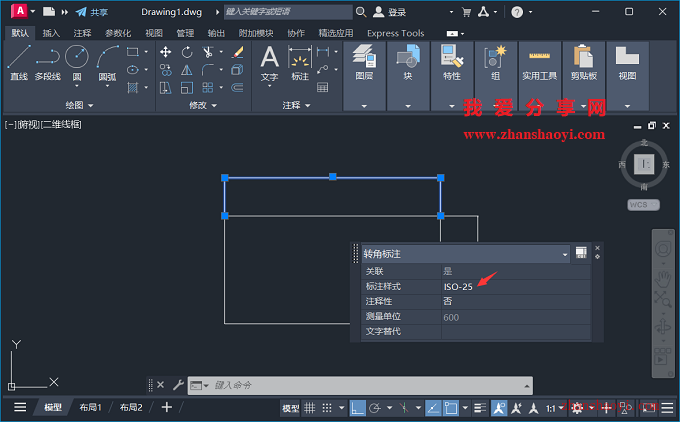Switch to the 布局1 layout tab
Viewport: 680px width, 422px height.
(x=90, y=407)
